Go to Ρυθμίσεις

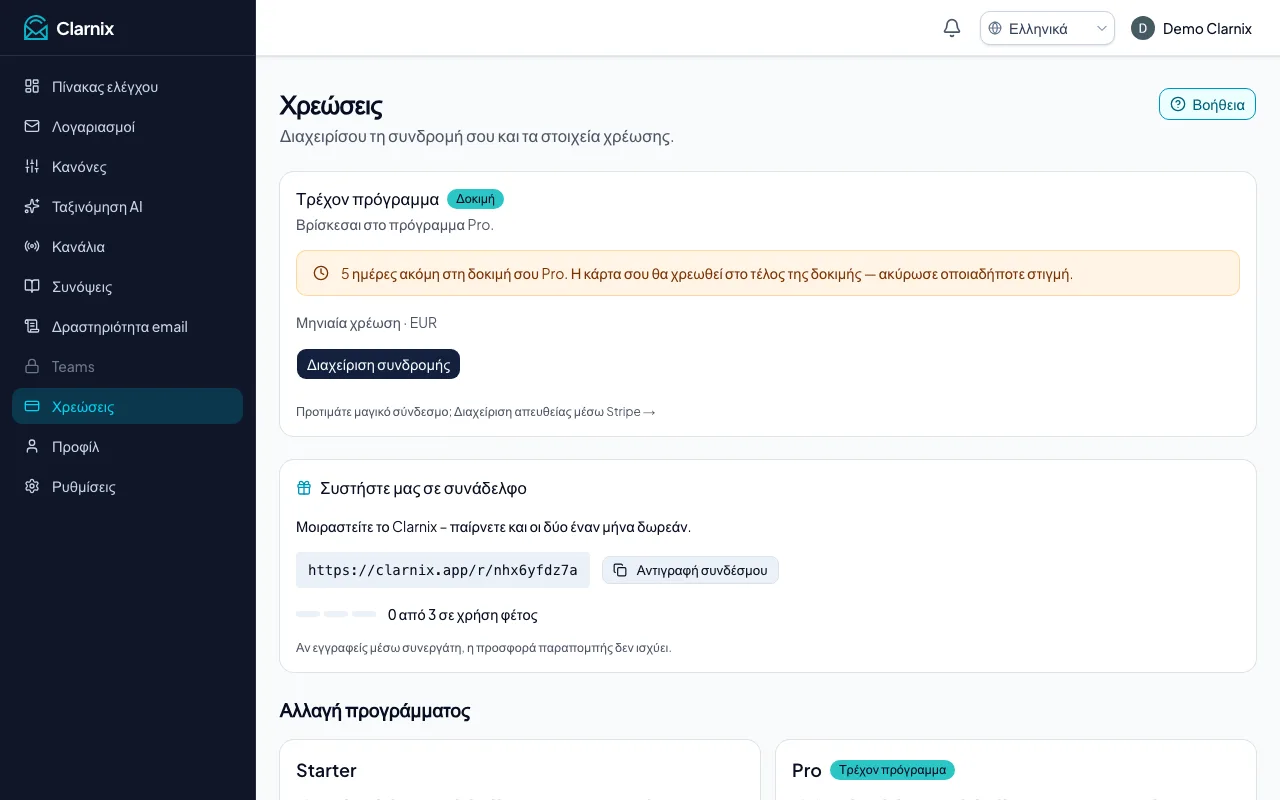coord(127,486)
